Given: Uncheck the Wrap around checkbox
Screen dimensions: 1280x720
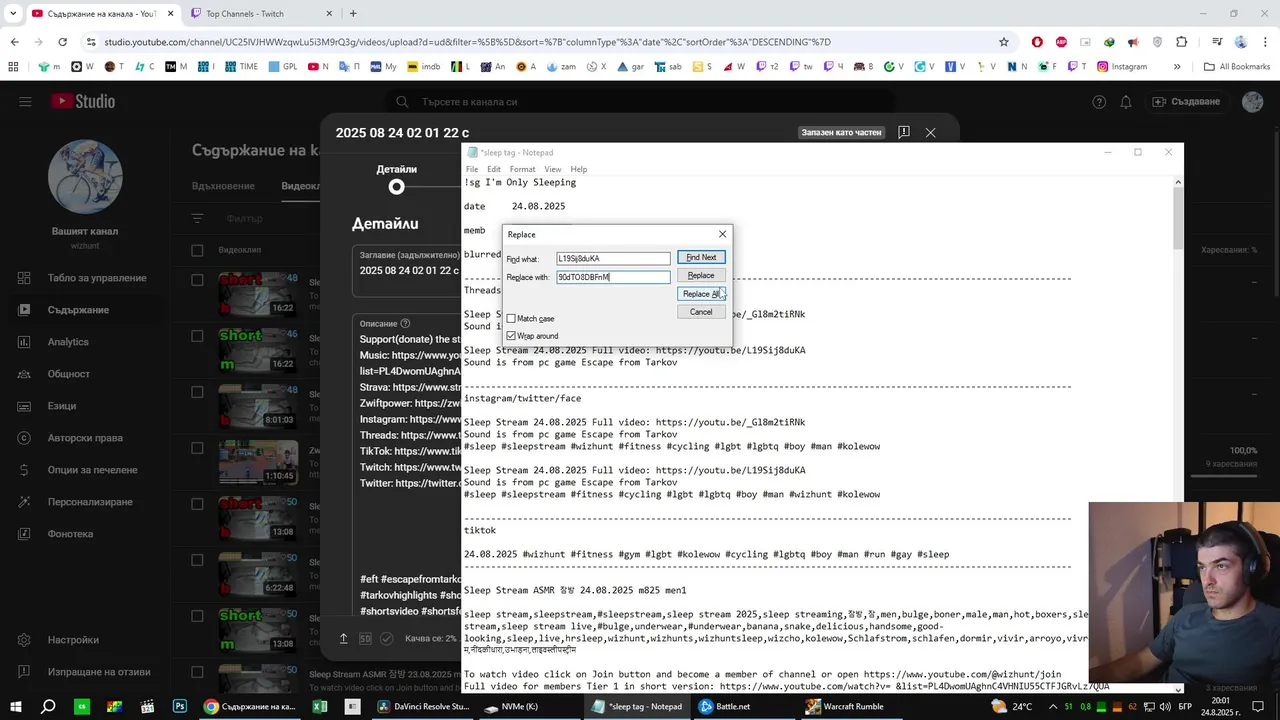Looking at the screenshot, I should [x=511, y=336].
